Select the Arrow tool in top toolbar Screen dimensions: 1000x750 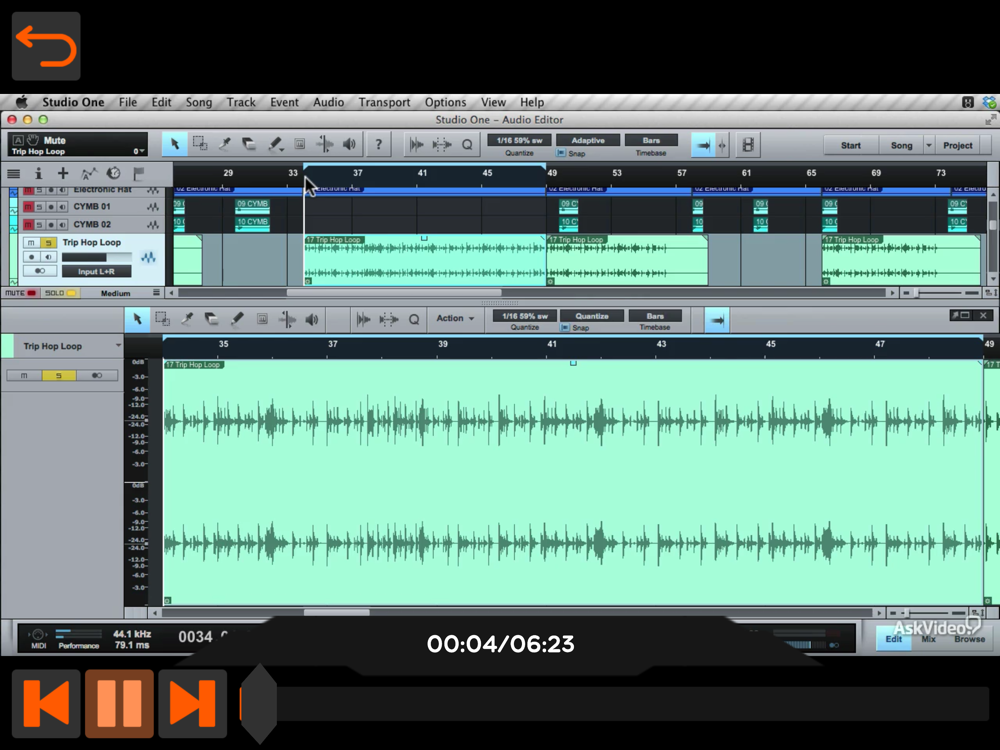click(x=175, y=145)
